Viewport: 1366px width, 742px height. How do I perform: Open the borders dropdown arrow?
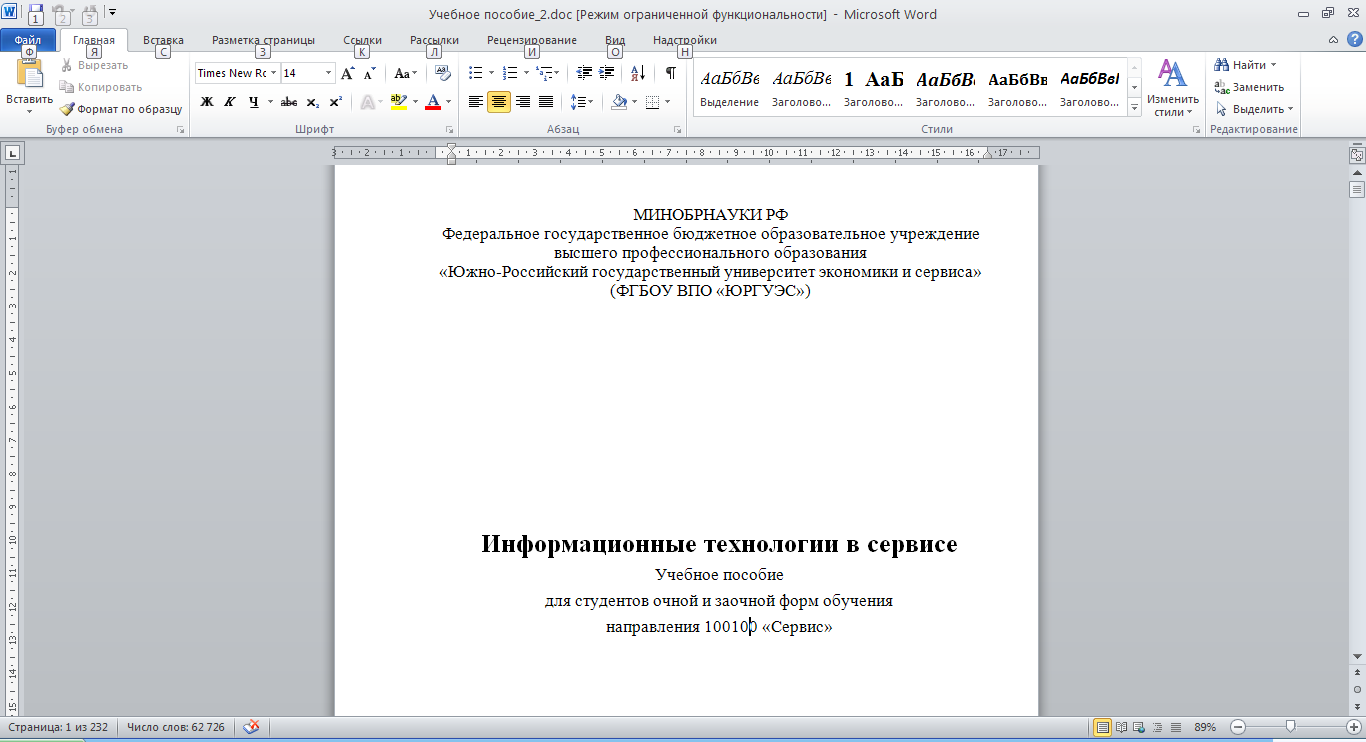point(668,102)
